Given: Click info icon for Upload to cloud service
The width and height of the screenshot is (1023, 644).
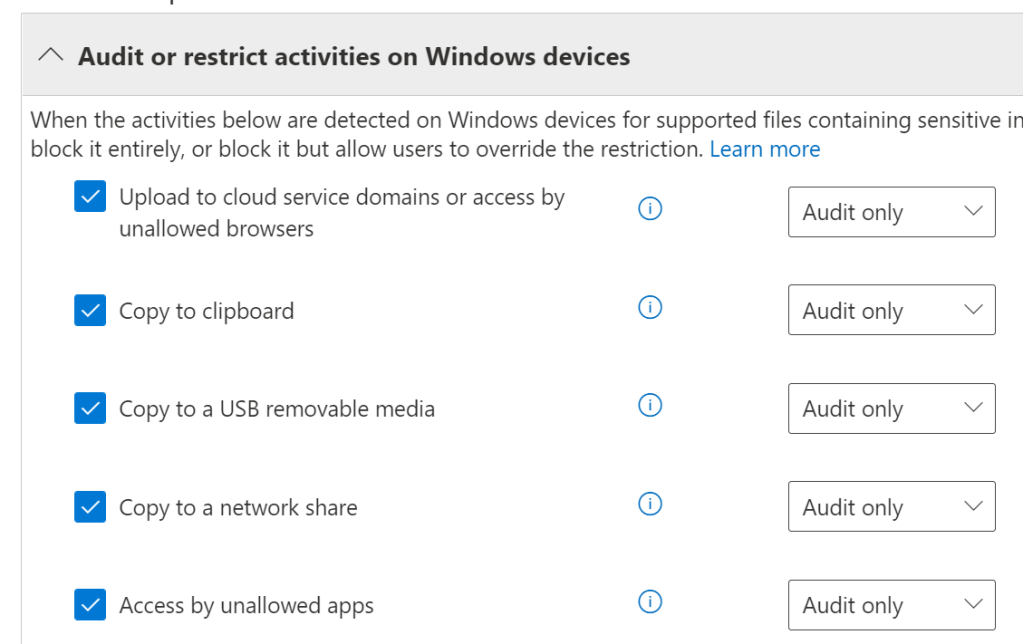Looking at the screenshot, I should click(x=650, y=209).
